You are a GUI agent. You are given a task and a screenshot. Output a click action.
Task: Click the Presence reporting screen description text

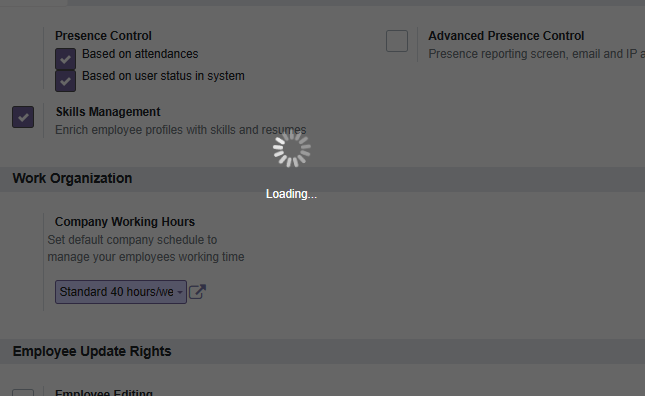(536, 54)
